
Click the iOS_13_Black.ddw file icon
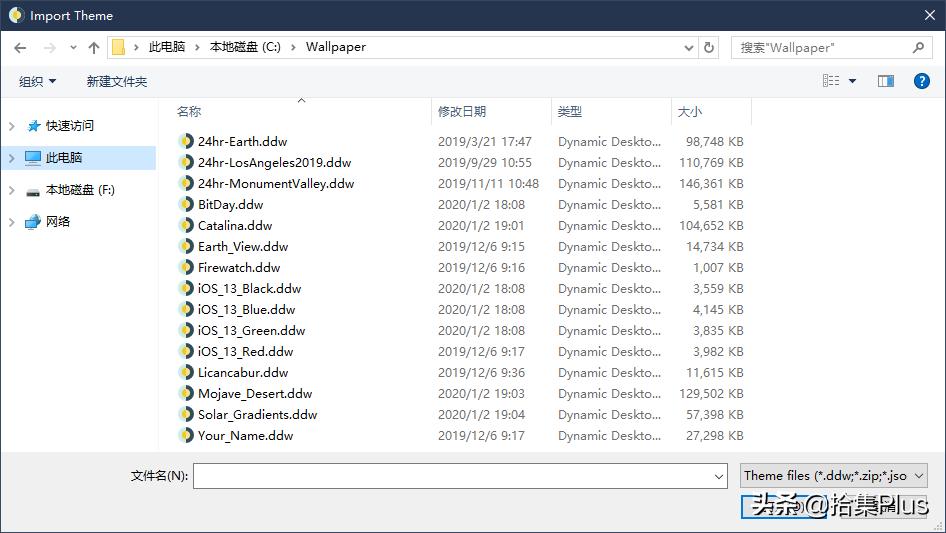(x=186, y=288)
